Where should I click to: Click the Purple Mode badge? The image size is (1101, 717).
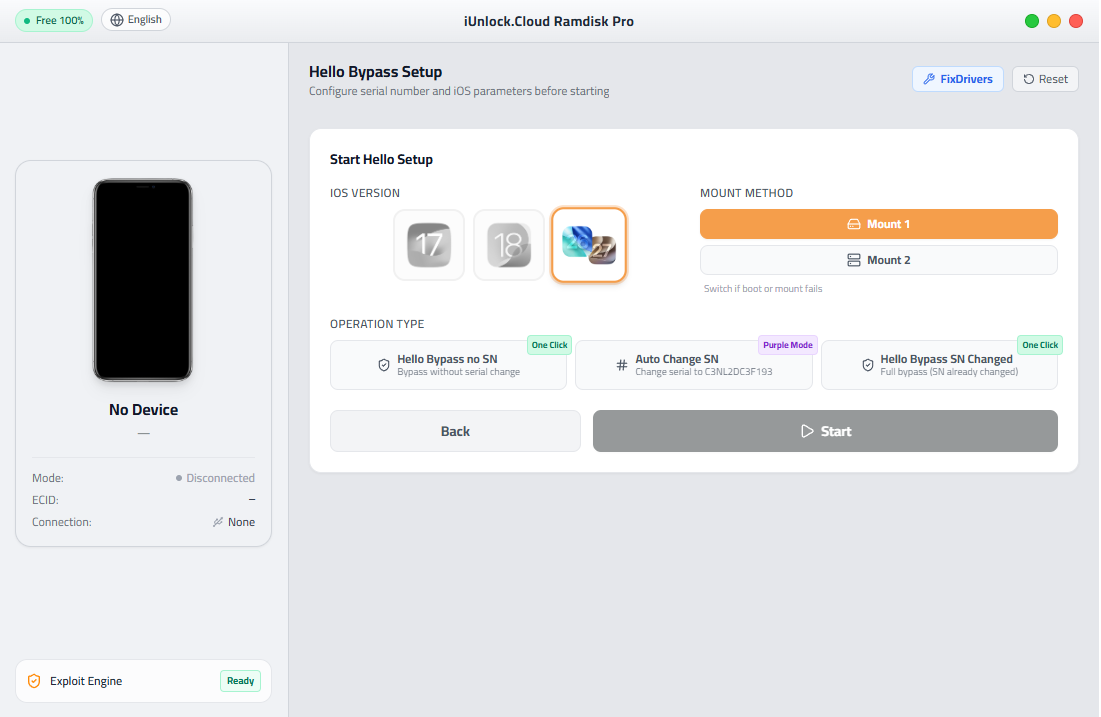pos(788,345)
